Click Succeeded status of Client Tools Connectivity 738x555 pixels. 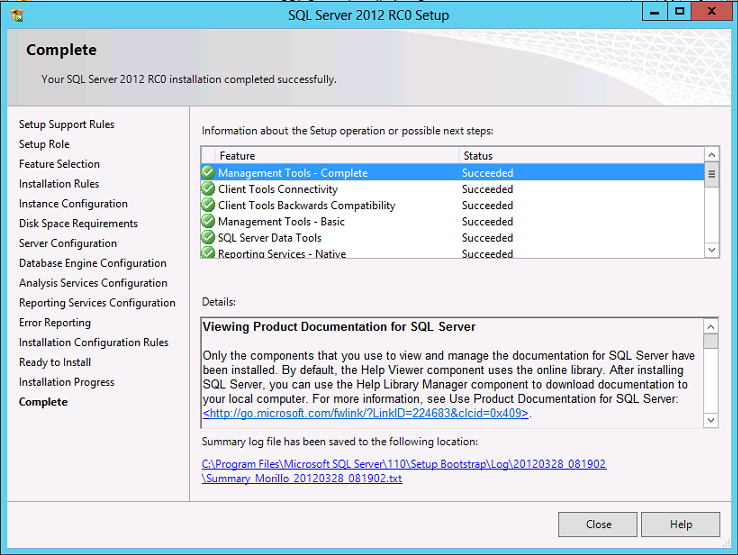[x=487, y=189]
